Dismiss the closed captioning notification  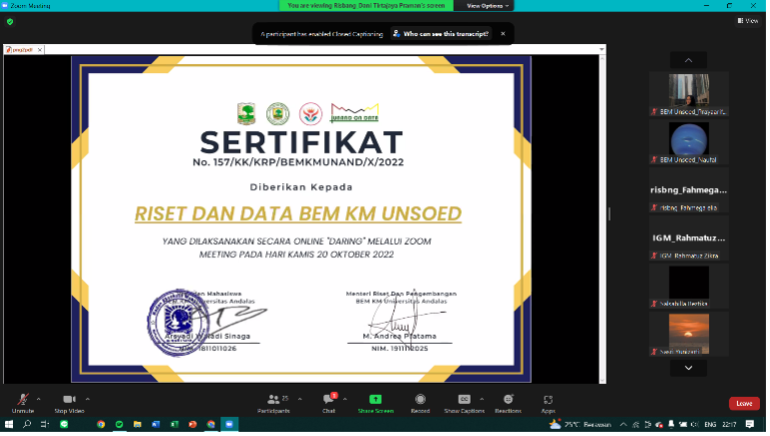click(503, 33)
